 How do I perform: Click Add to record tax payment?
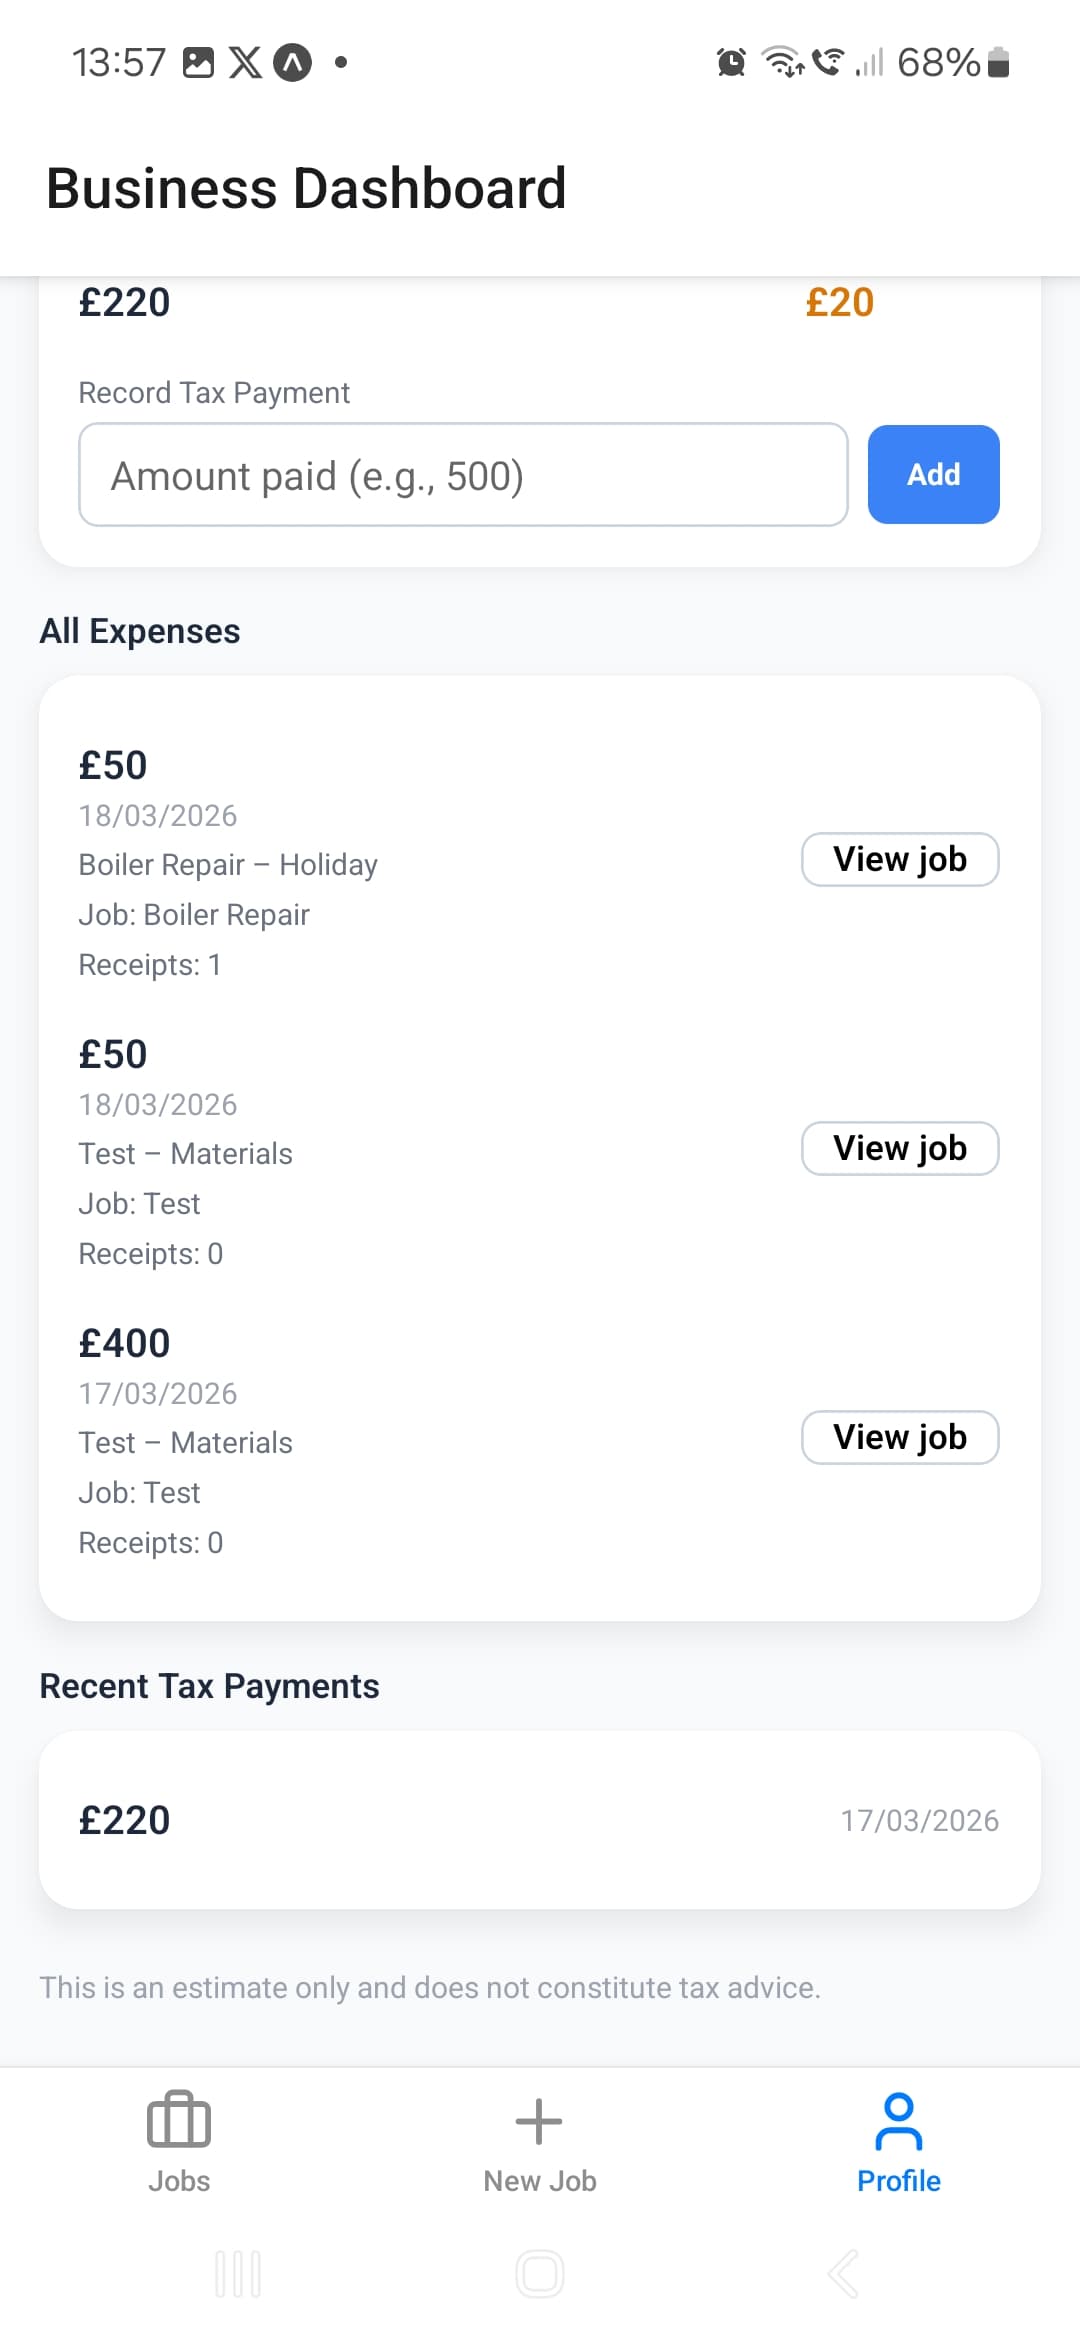[933, 474]
